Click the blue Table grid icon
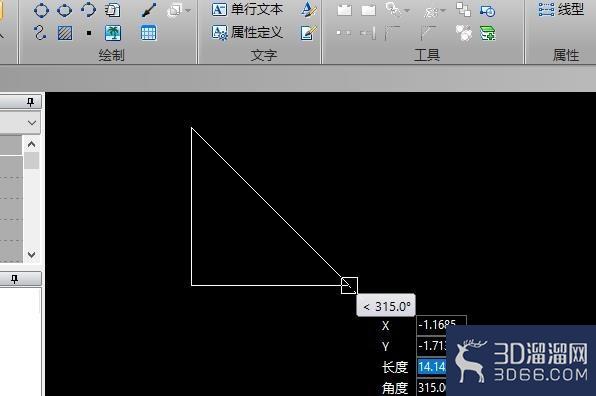Screen dimensions: 596x396 point(148,33)
